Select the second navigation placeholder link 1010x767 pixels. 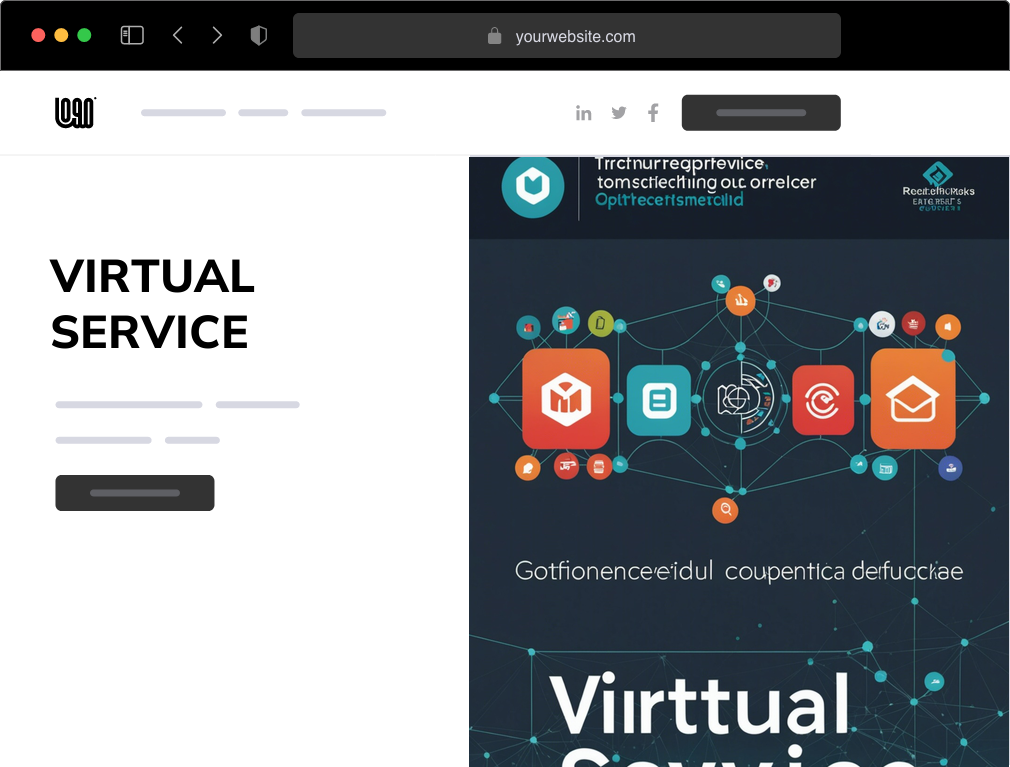tap(263, 113)
